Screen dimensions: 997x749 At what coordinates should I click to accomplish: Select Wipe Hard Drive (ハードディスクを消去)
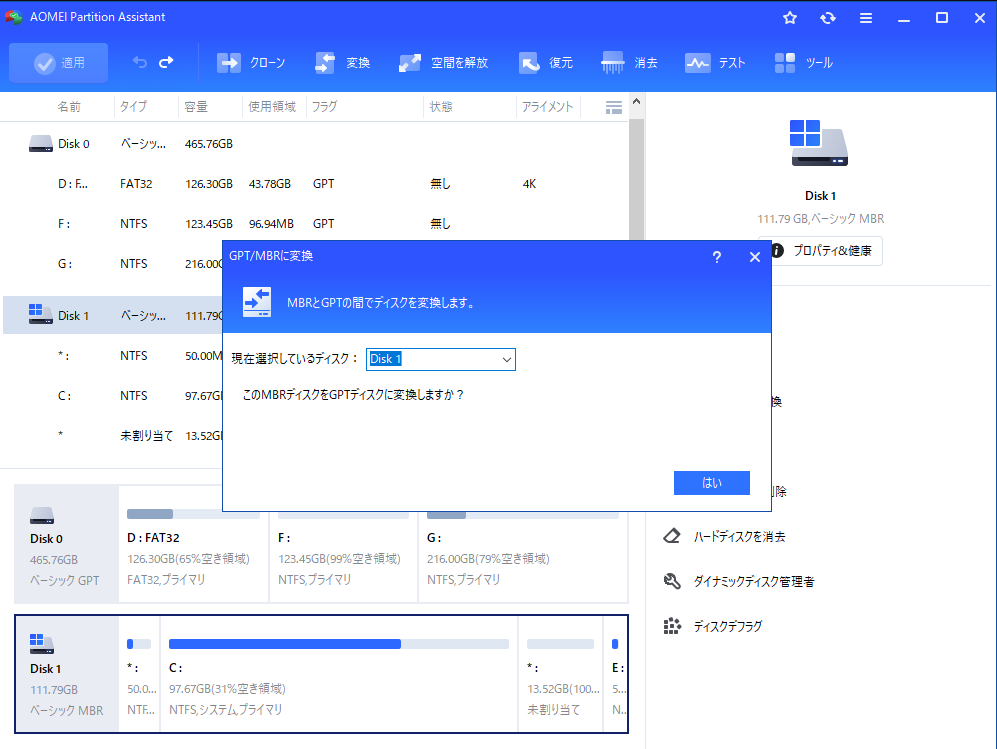point(739,537)
